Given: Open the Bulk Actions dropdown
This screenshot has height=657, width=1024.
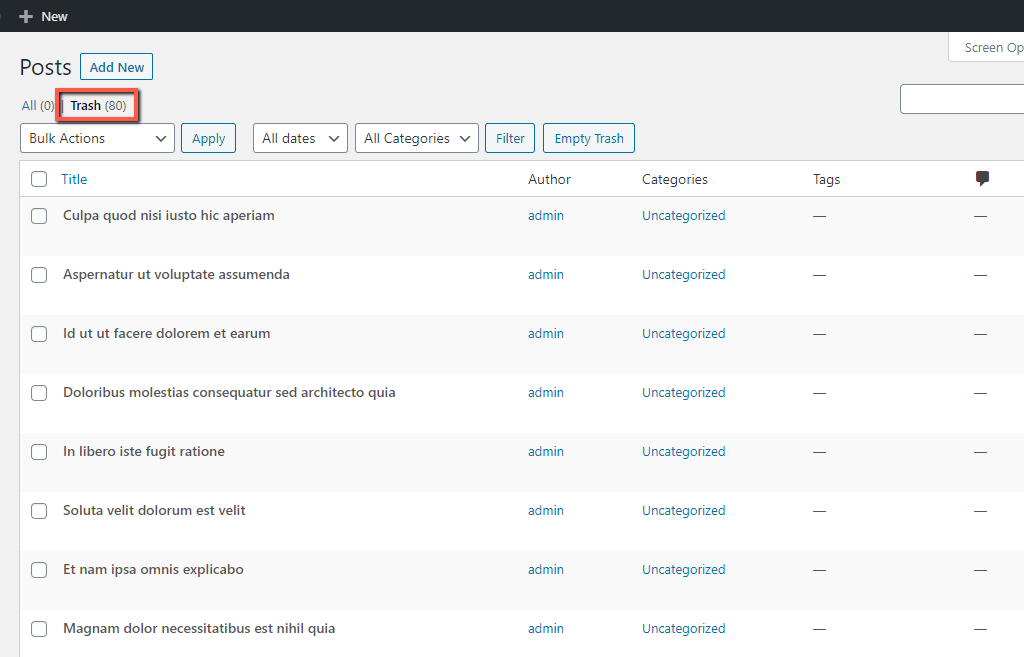Looking at the screenshot, I should 97,138.
